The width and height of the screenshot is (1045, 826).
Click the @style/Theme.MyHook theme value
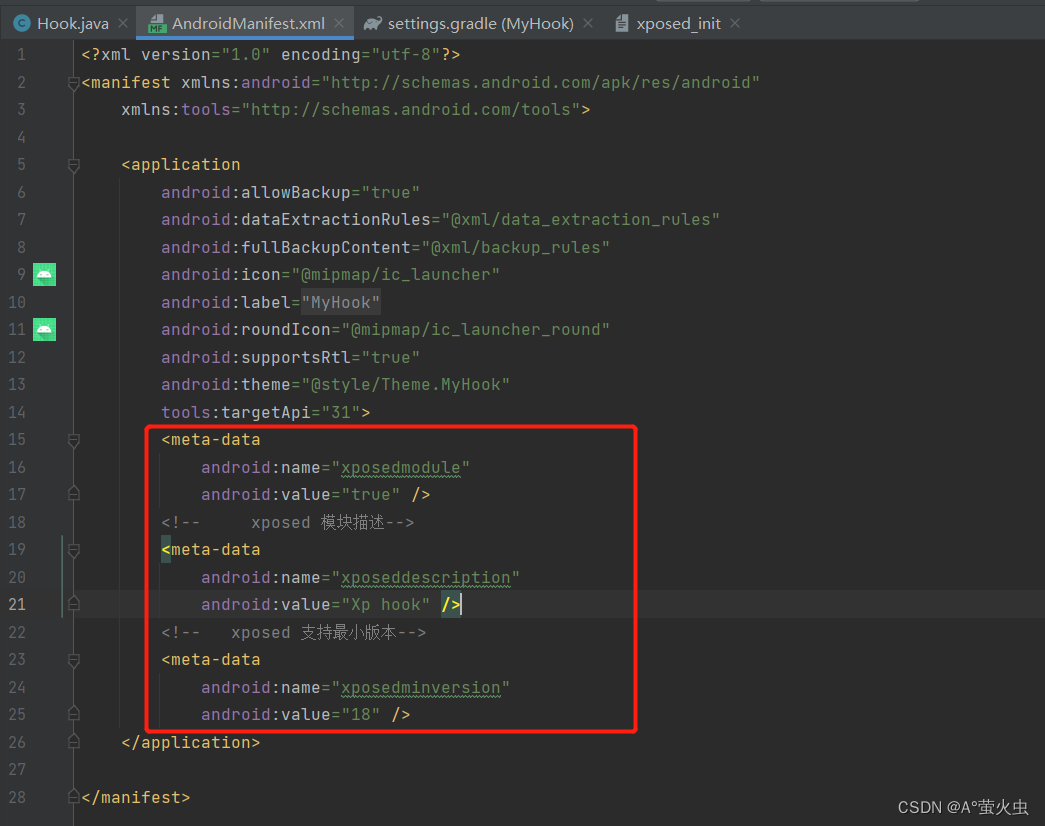pyautogui.click(x=406, y=385)
